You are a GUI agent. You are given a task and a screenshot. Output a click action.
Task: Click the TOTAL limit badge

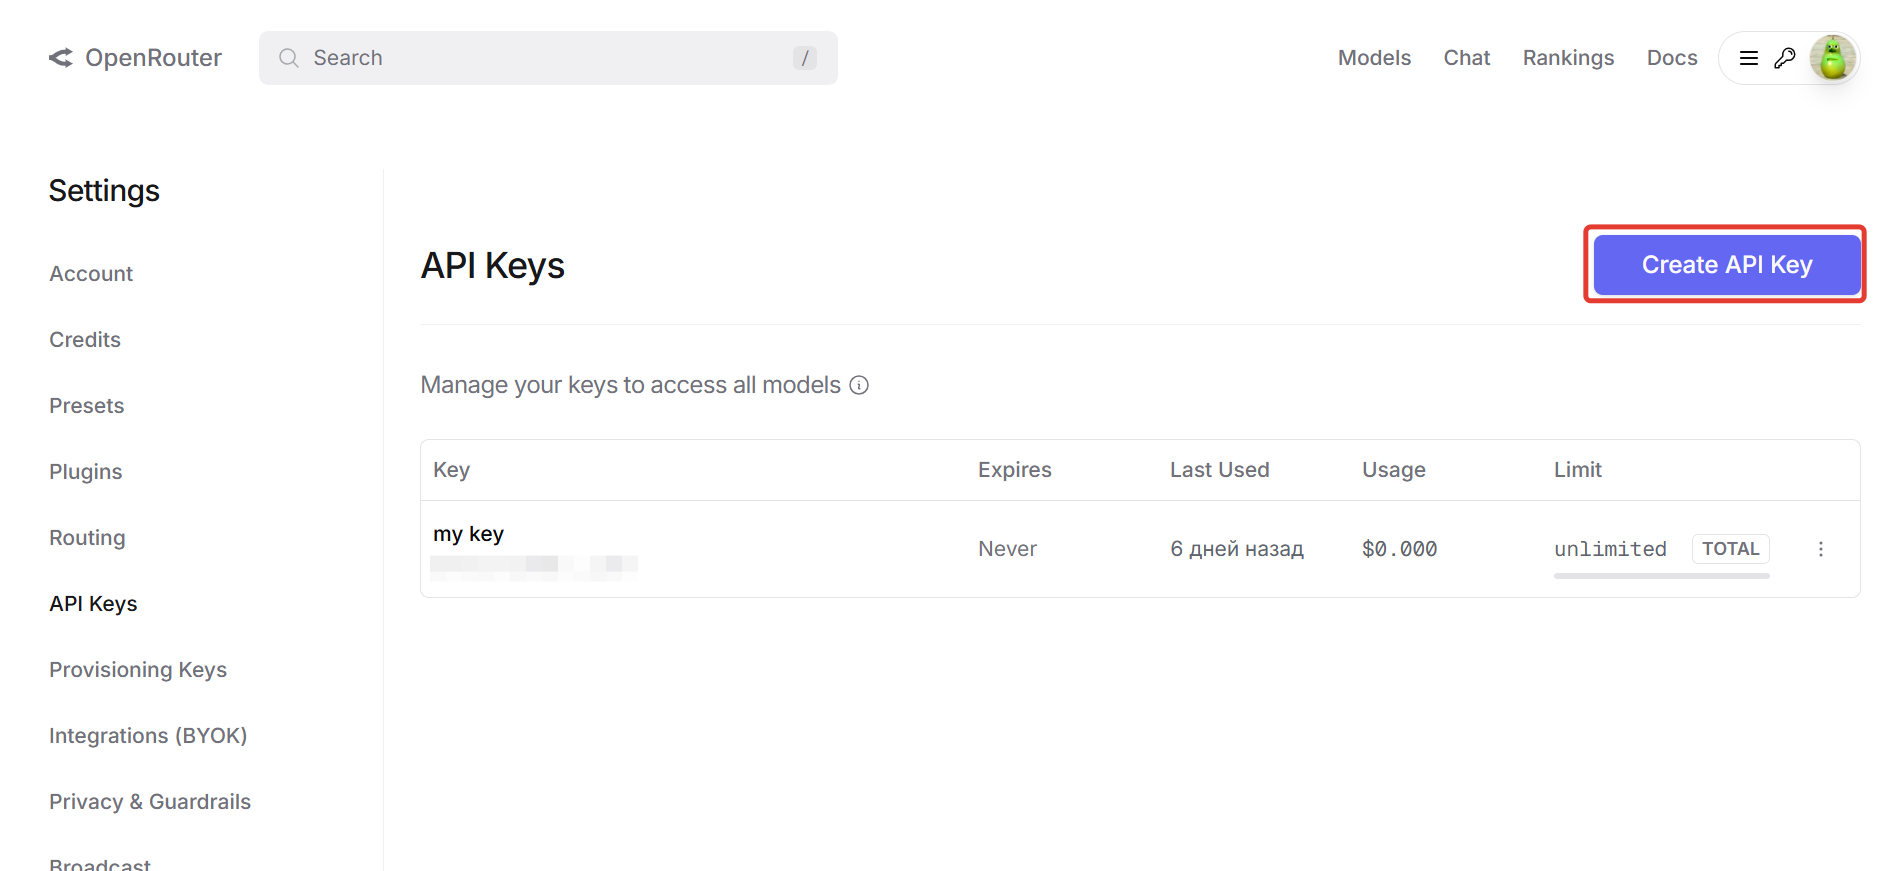tap(1730, 549)
